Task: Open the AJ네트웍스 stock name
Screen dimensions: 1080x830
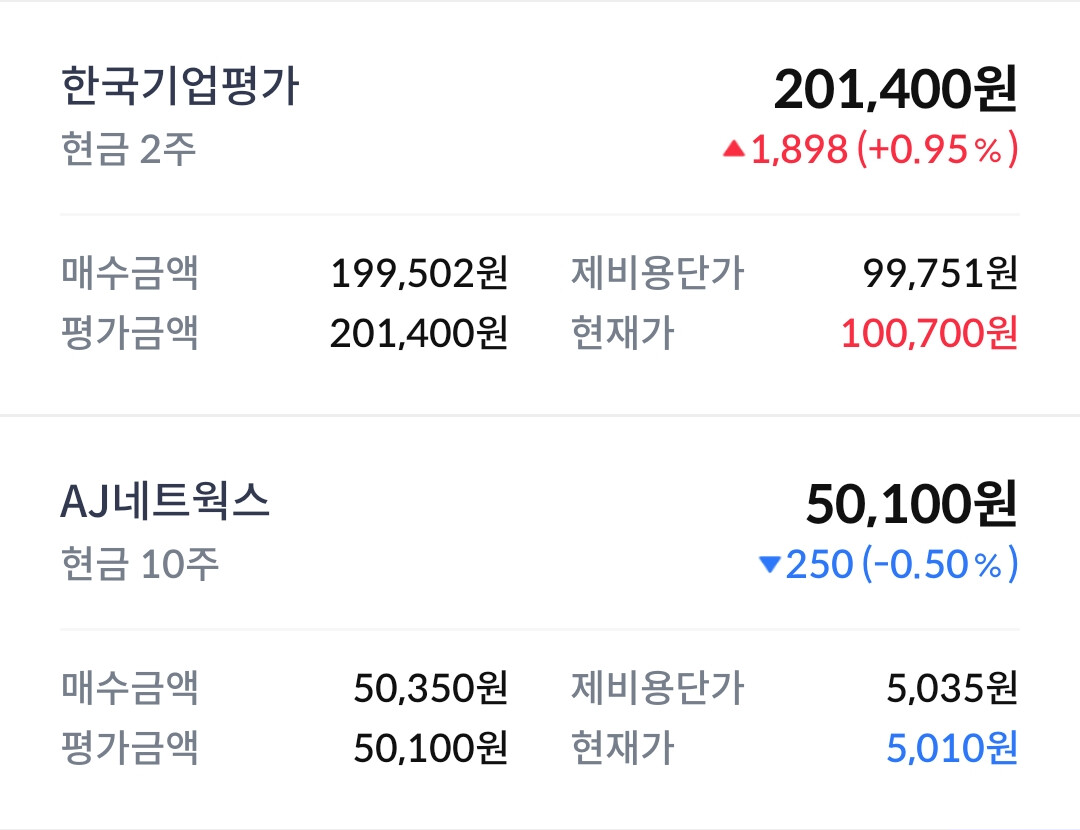Action: click(165, 502)
